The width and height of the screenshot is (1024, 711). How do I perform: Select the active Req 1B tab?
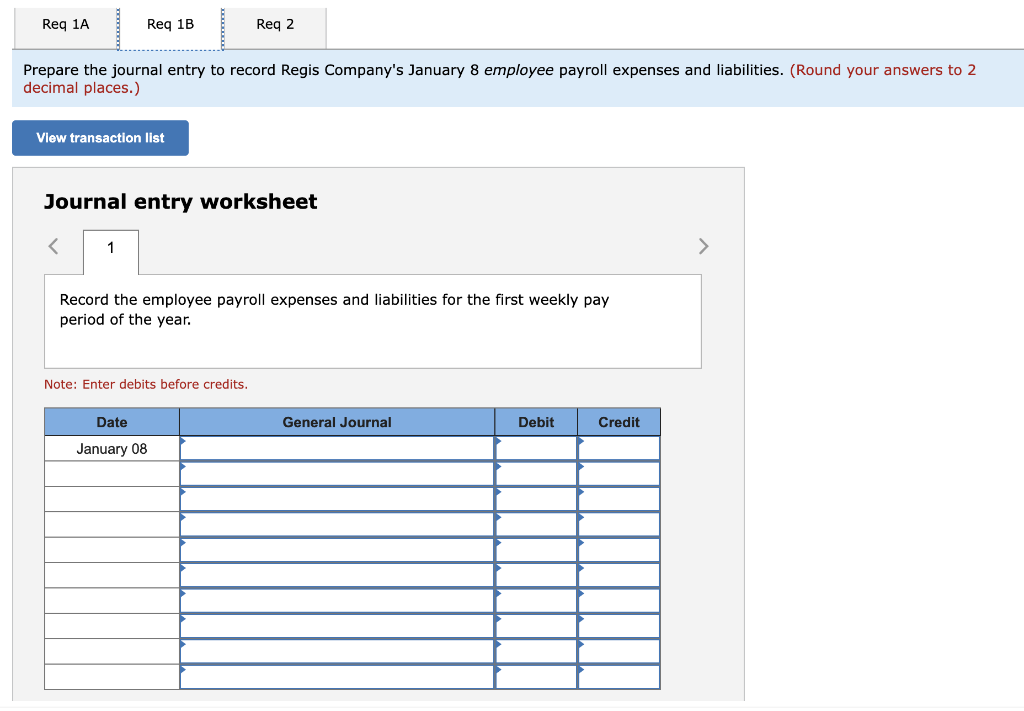click(x=170, y=25)
